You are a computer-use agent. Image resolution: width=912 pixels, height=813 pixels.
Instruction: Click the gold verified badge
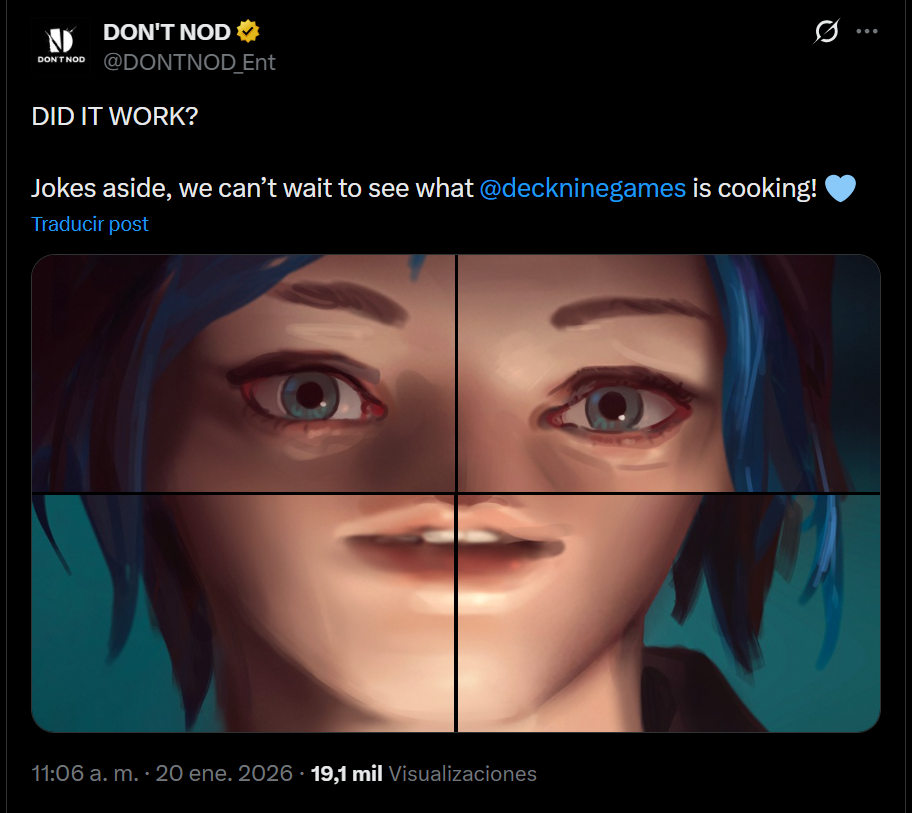248,31
